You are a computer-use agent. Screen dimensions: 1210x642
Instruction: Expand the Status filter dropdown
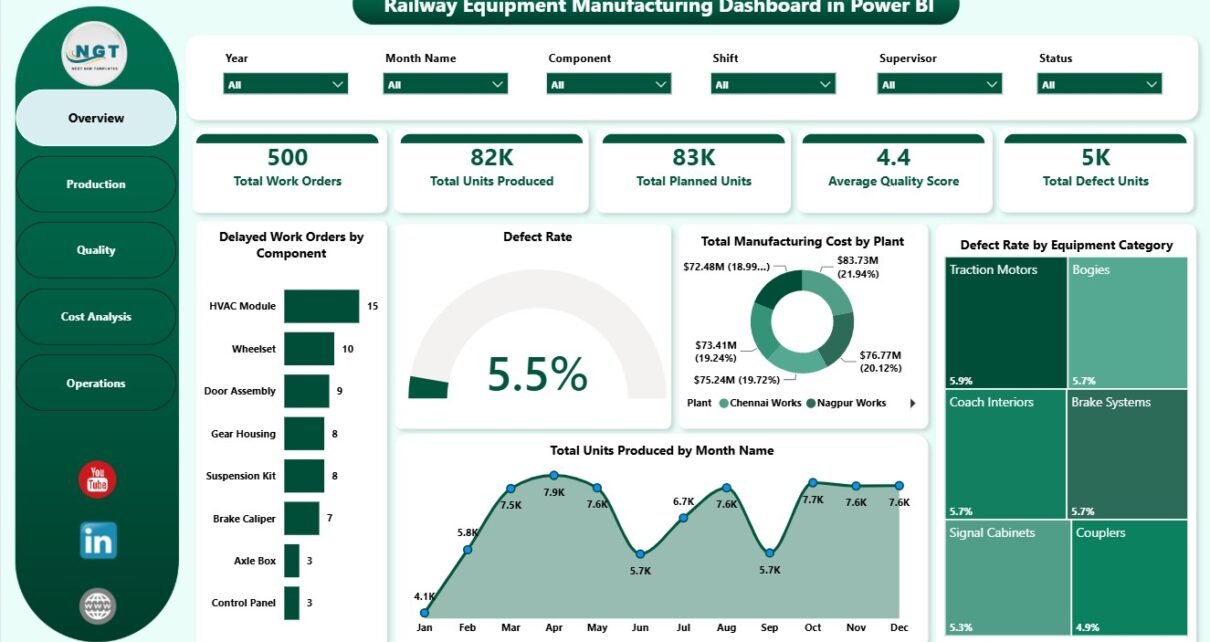[x=1099, y=84]
